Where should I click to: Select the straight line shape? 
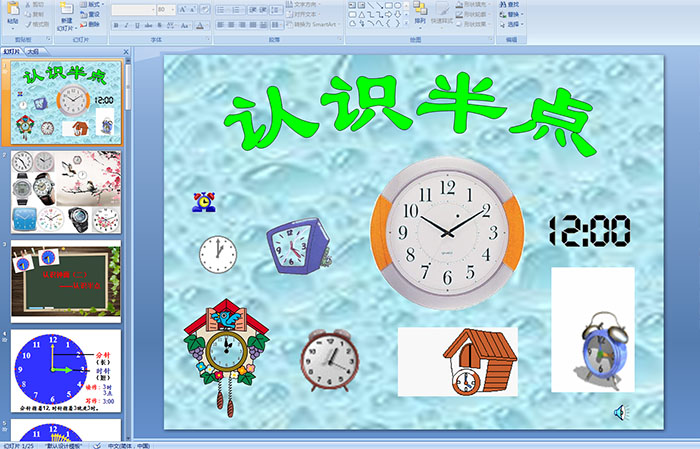tap(371, 5)
